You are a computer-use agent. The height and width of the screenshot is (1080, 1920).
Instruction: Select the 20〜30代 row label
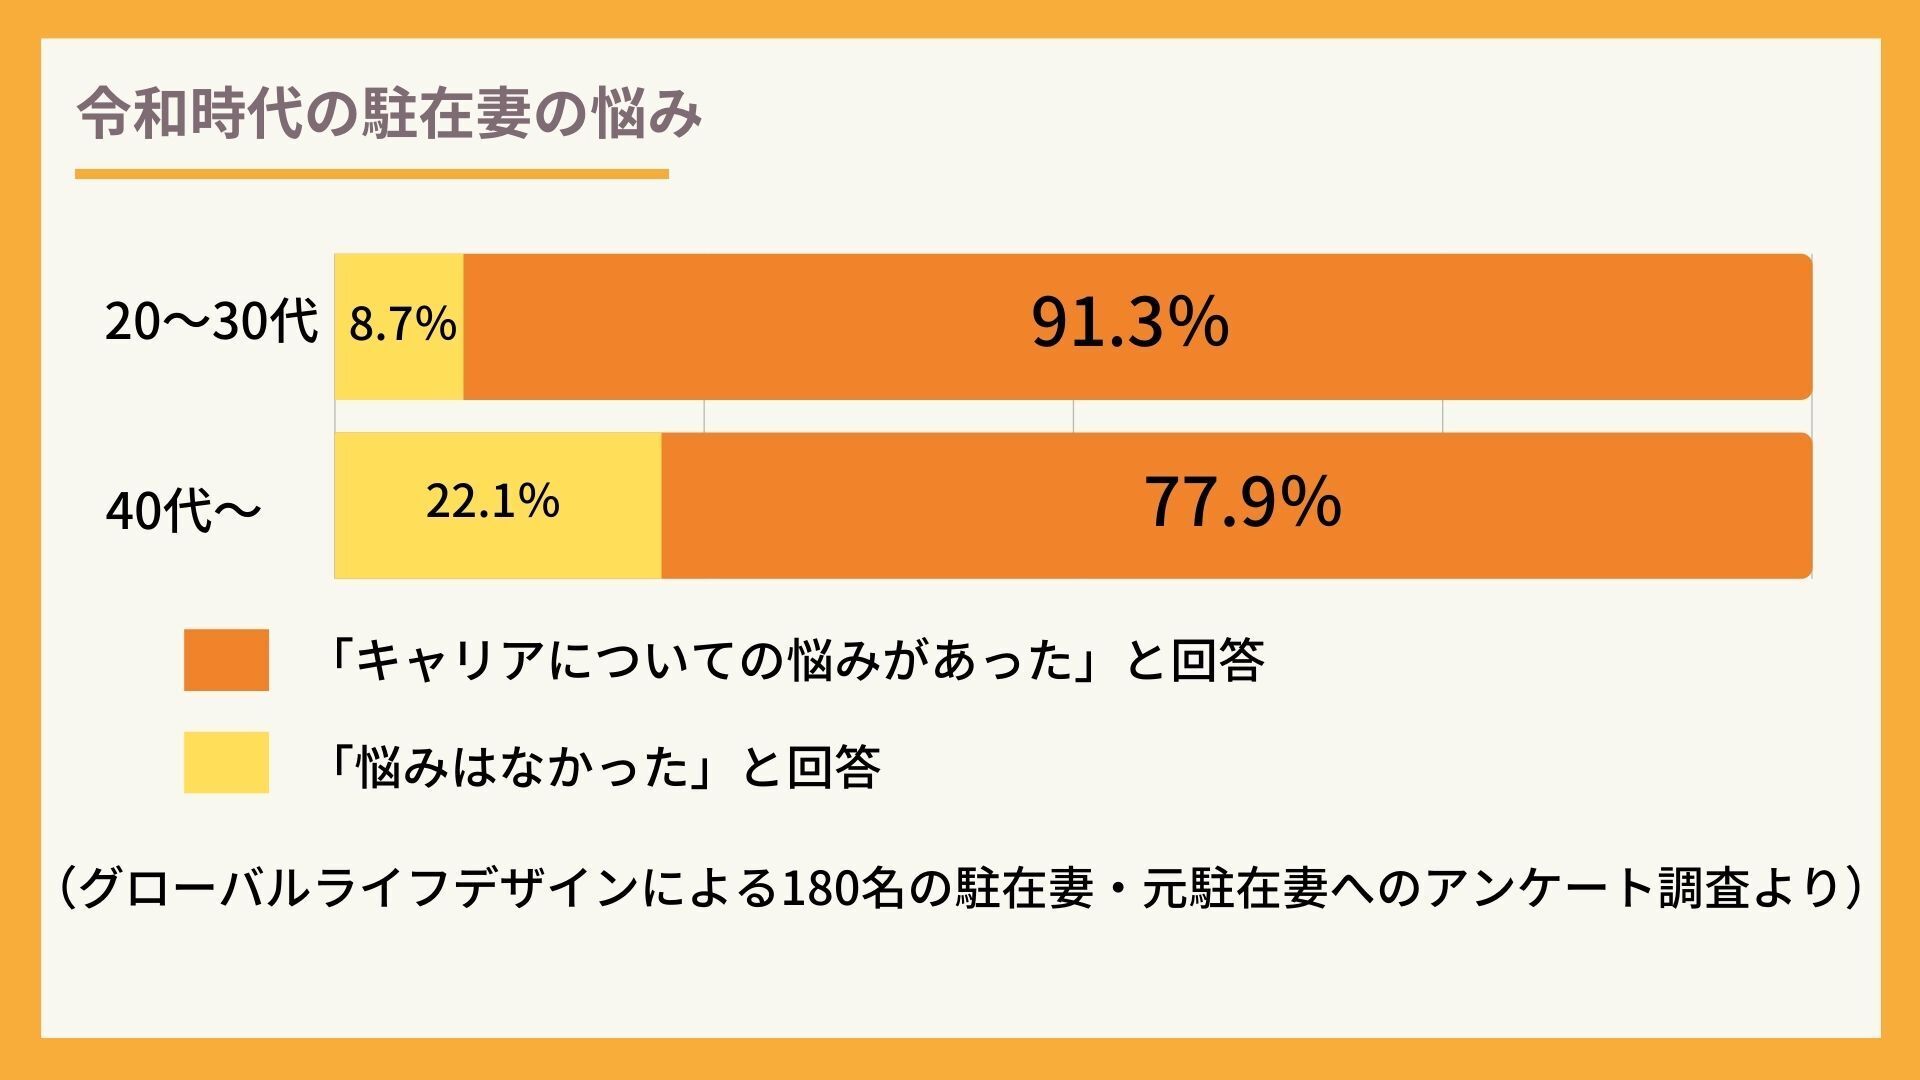(211, 323)
